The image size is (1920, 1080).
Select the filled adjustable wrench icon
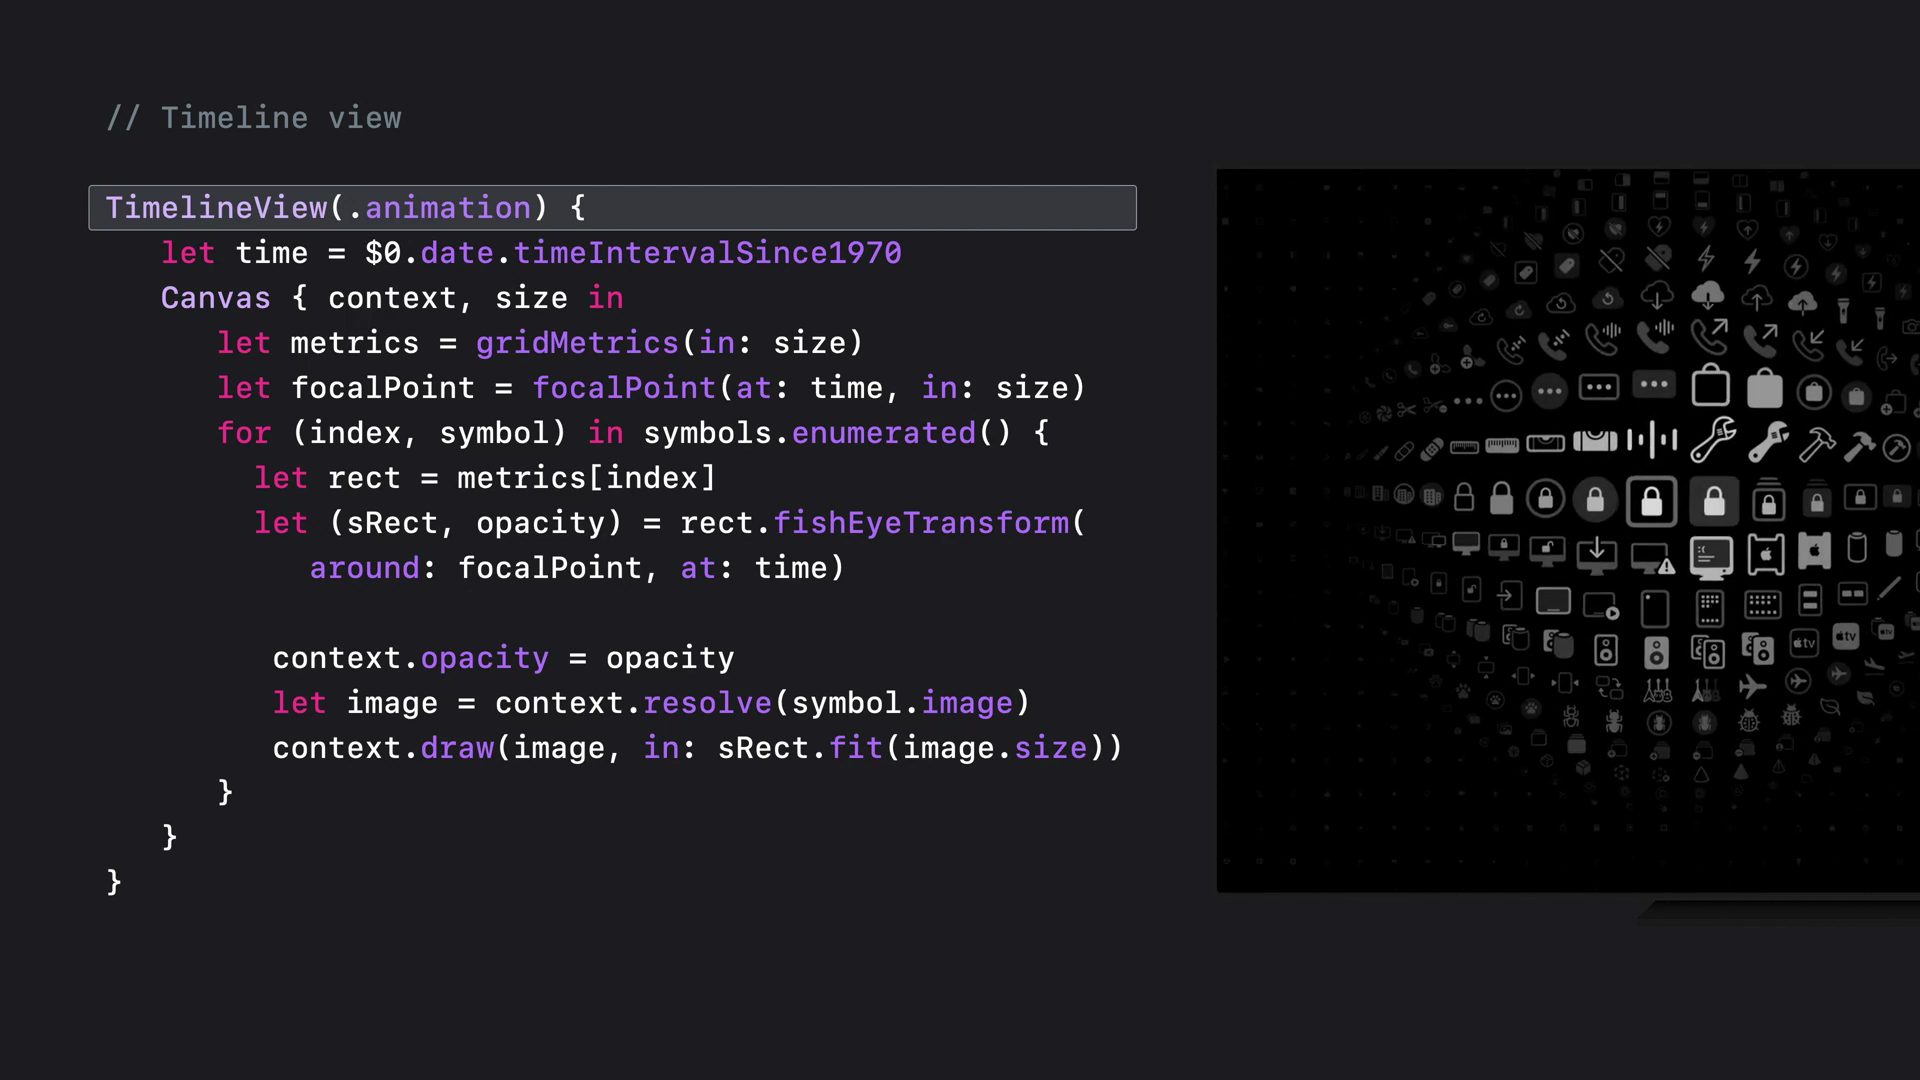(1768, 441)
